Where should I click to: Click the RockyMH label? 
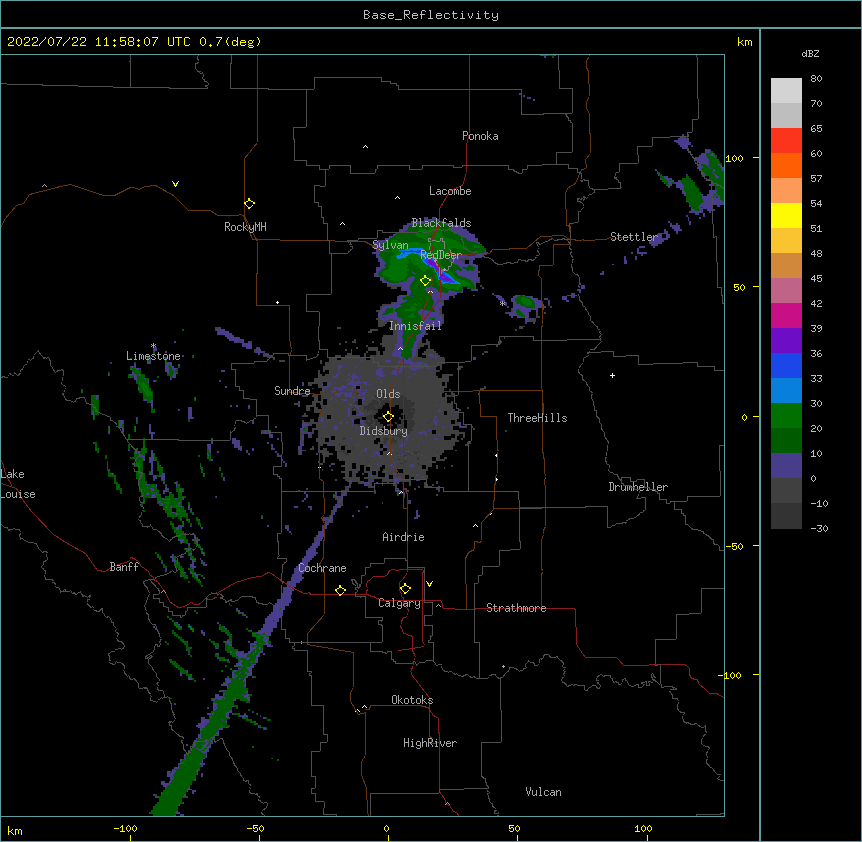[x=245, y=227]
